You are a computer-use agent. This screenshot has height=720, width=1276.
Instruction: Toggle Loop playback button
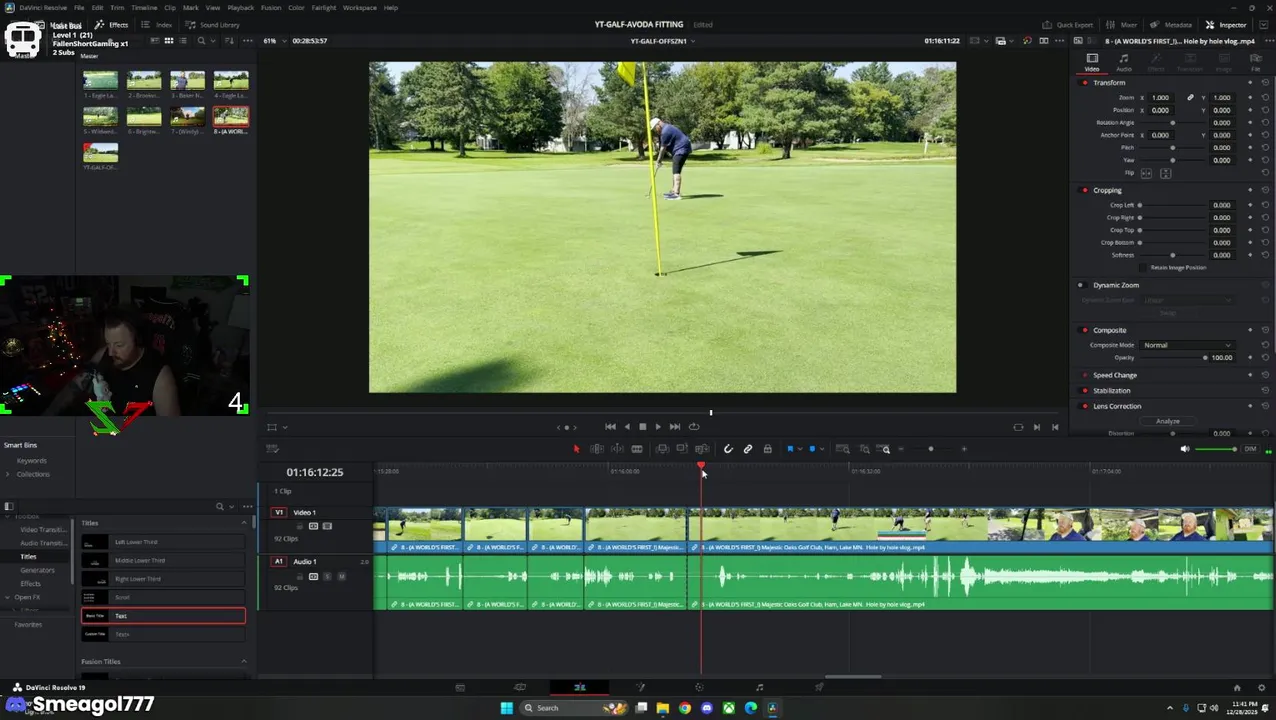tap(694, 427)
